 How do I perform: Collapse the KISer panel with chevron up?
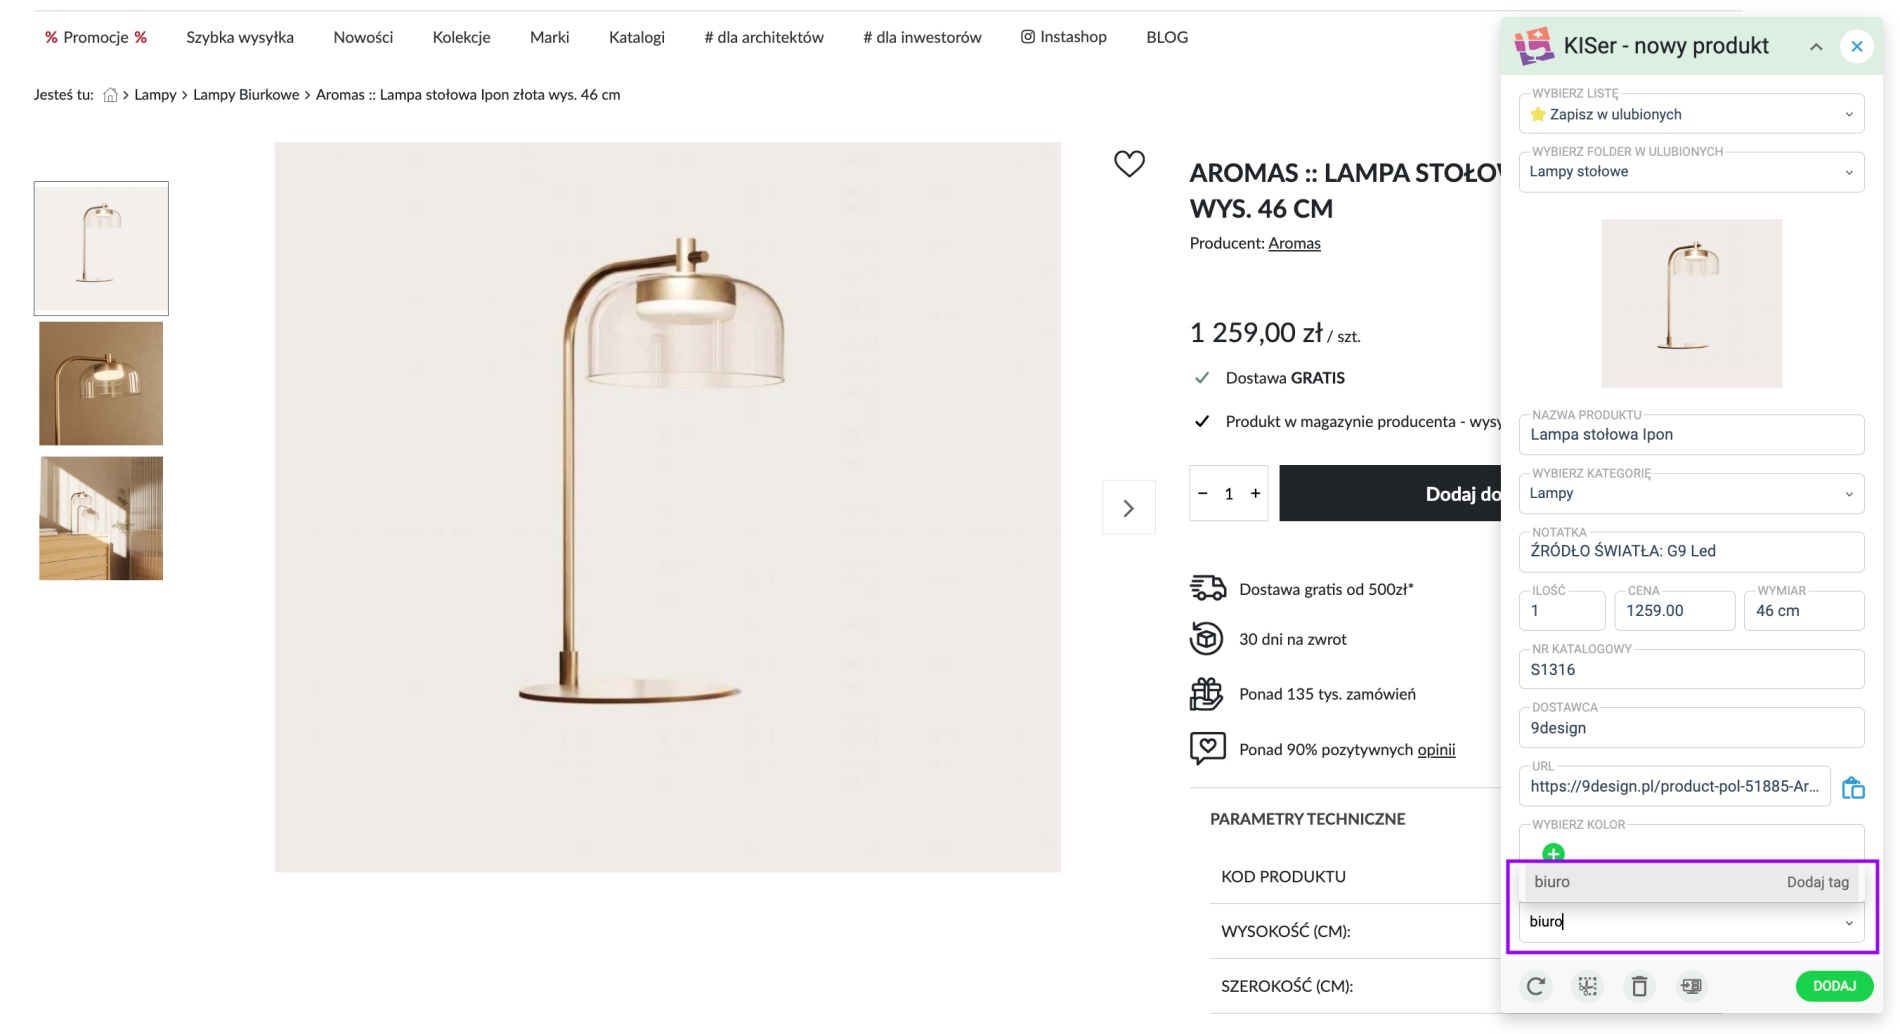pos(1816,47)
